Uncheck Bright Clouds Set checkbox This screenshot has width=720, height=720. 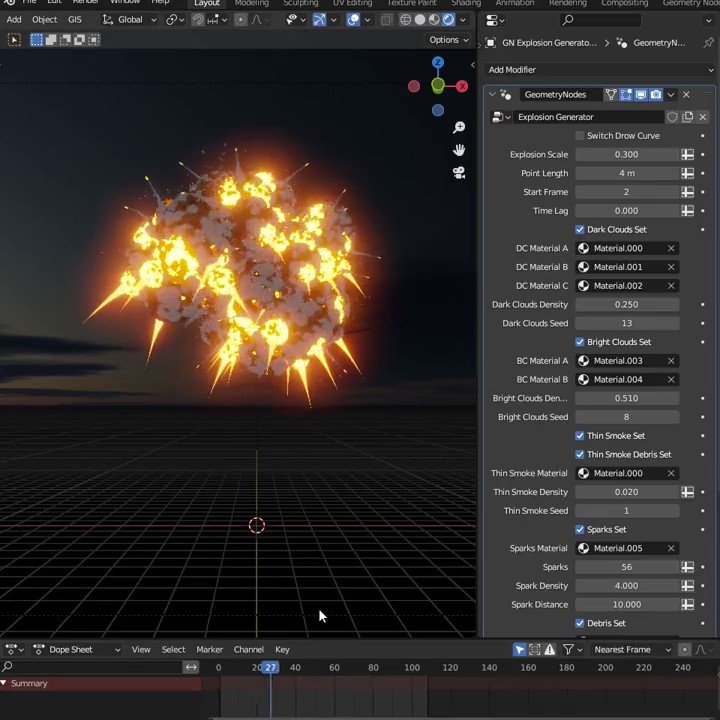(579, 342)
